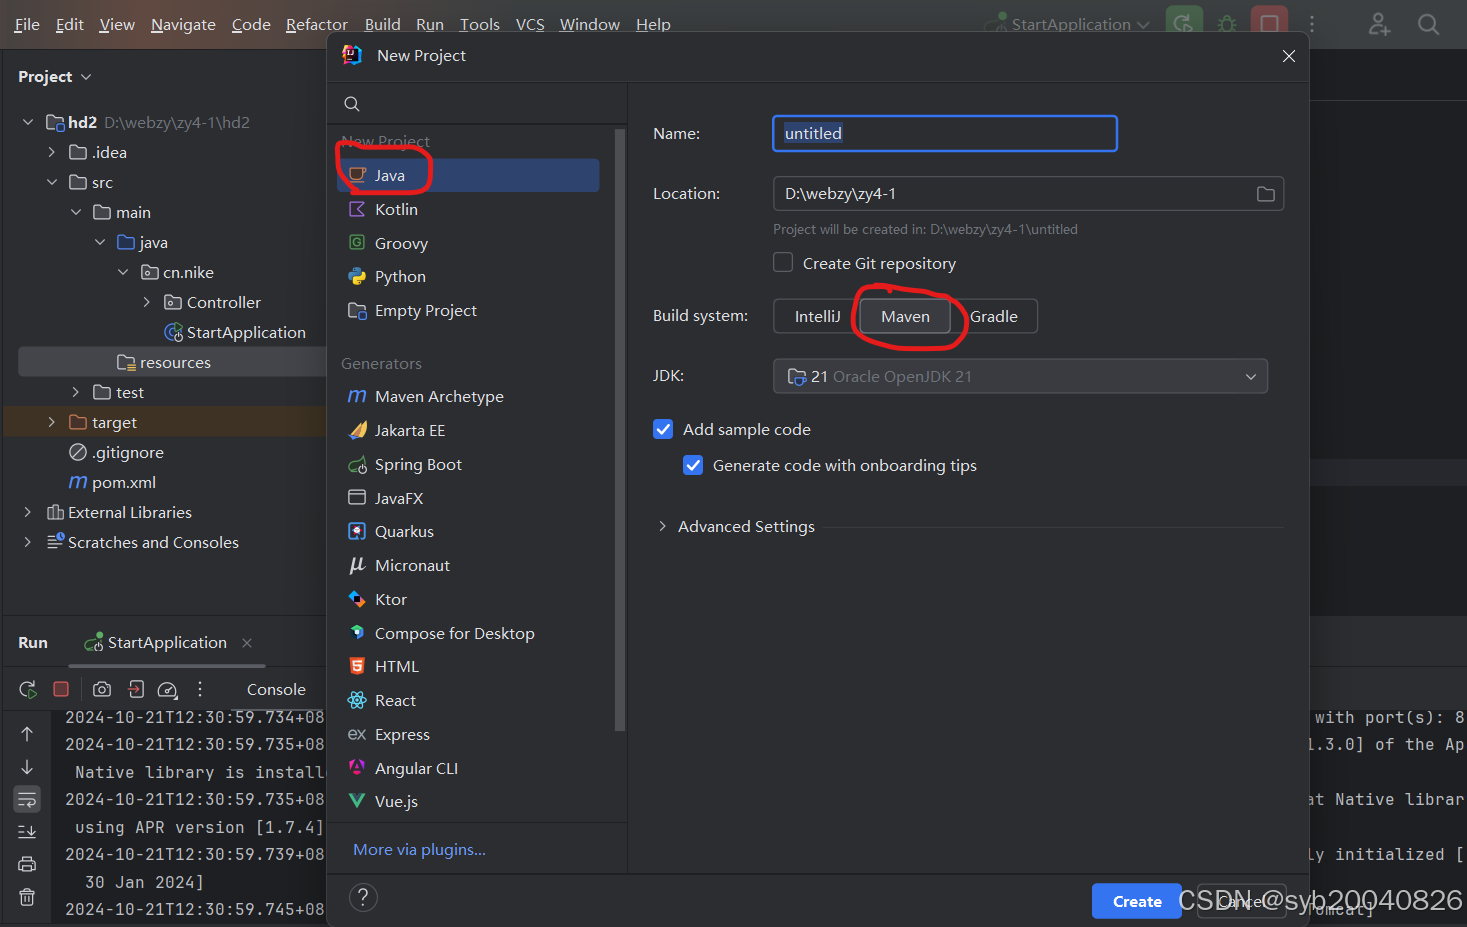Expand Scratches and Consoles
This screenshot has height=927, width=1467.
pyautogui.click(x=28, y=542)
